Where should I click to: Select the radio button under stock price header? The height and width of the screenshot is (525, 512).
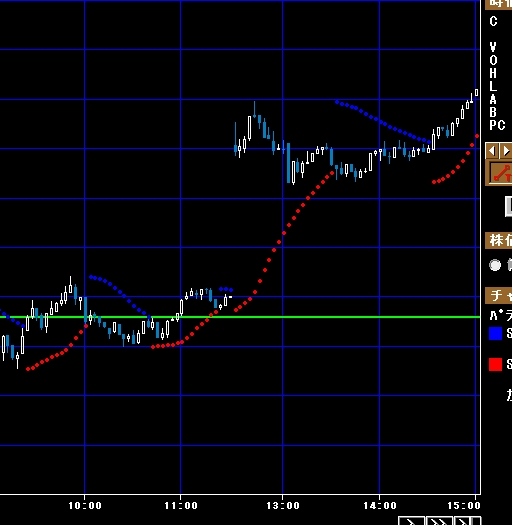(x=495, y=265)
